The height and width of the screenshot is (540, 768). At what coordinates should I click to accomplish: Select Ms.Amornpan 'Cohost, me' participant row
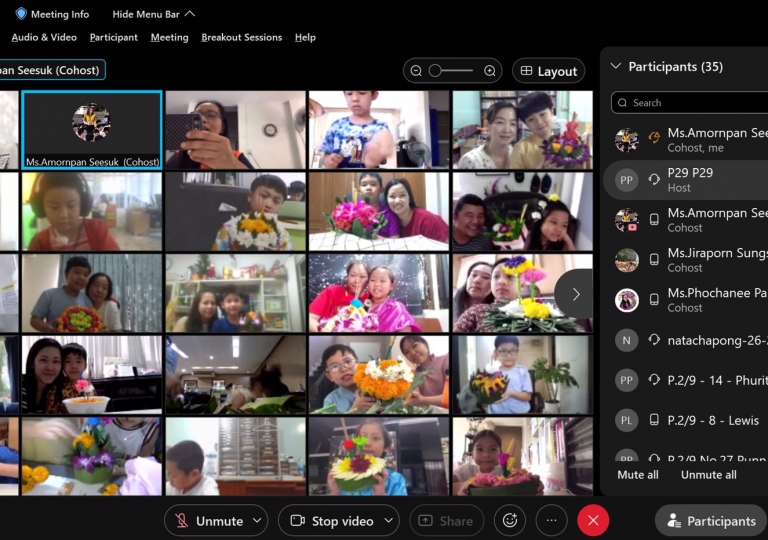pos(686,140)
